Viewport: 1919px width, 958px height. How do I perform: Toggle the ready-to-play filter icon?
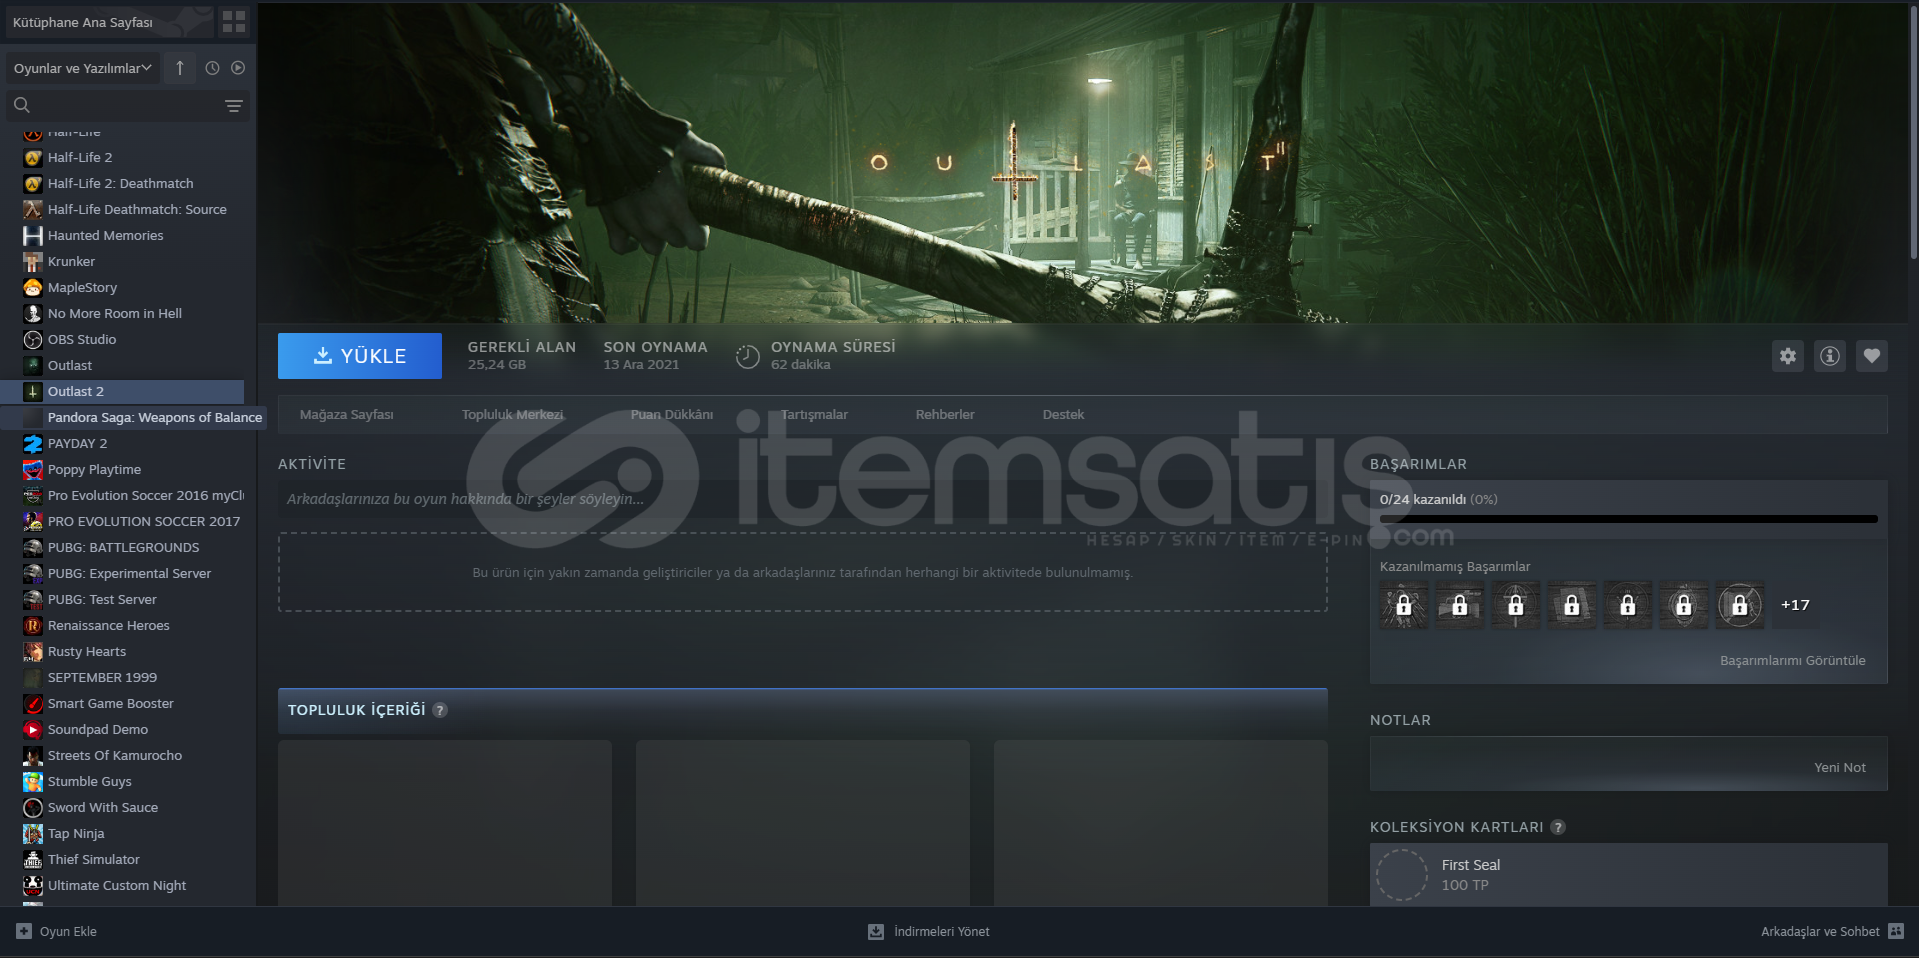(x=238, y=68)
